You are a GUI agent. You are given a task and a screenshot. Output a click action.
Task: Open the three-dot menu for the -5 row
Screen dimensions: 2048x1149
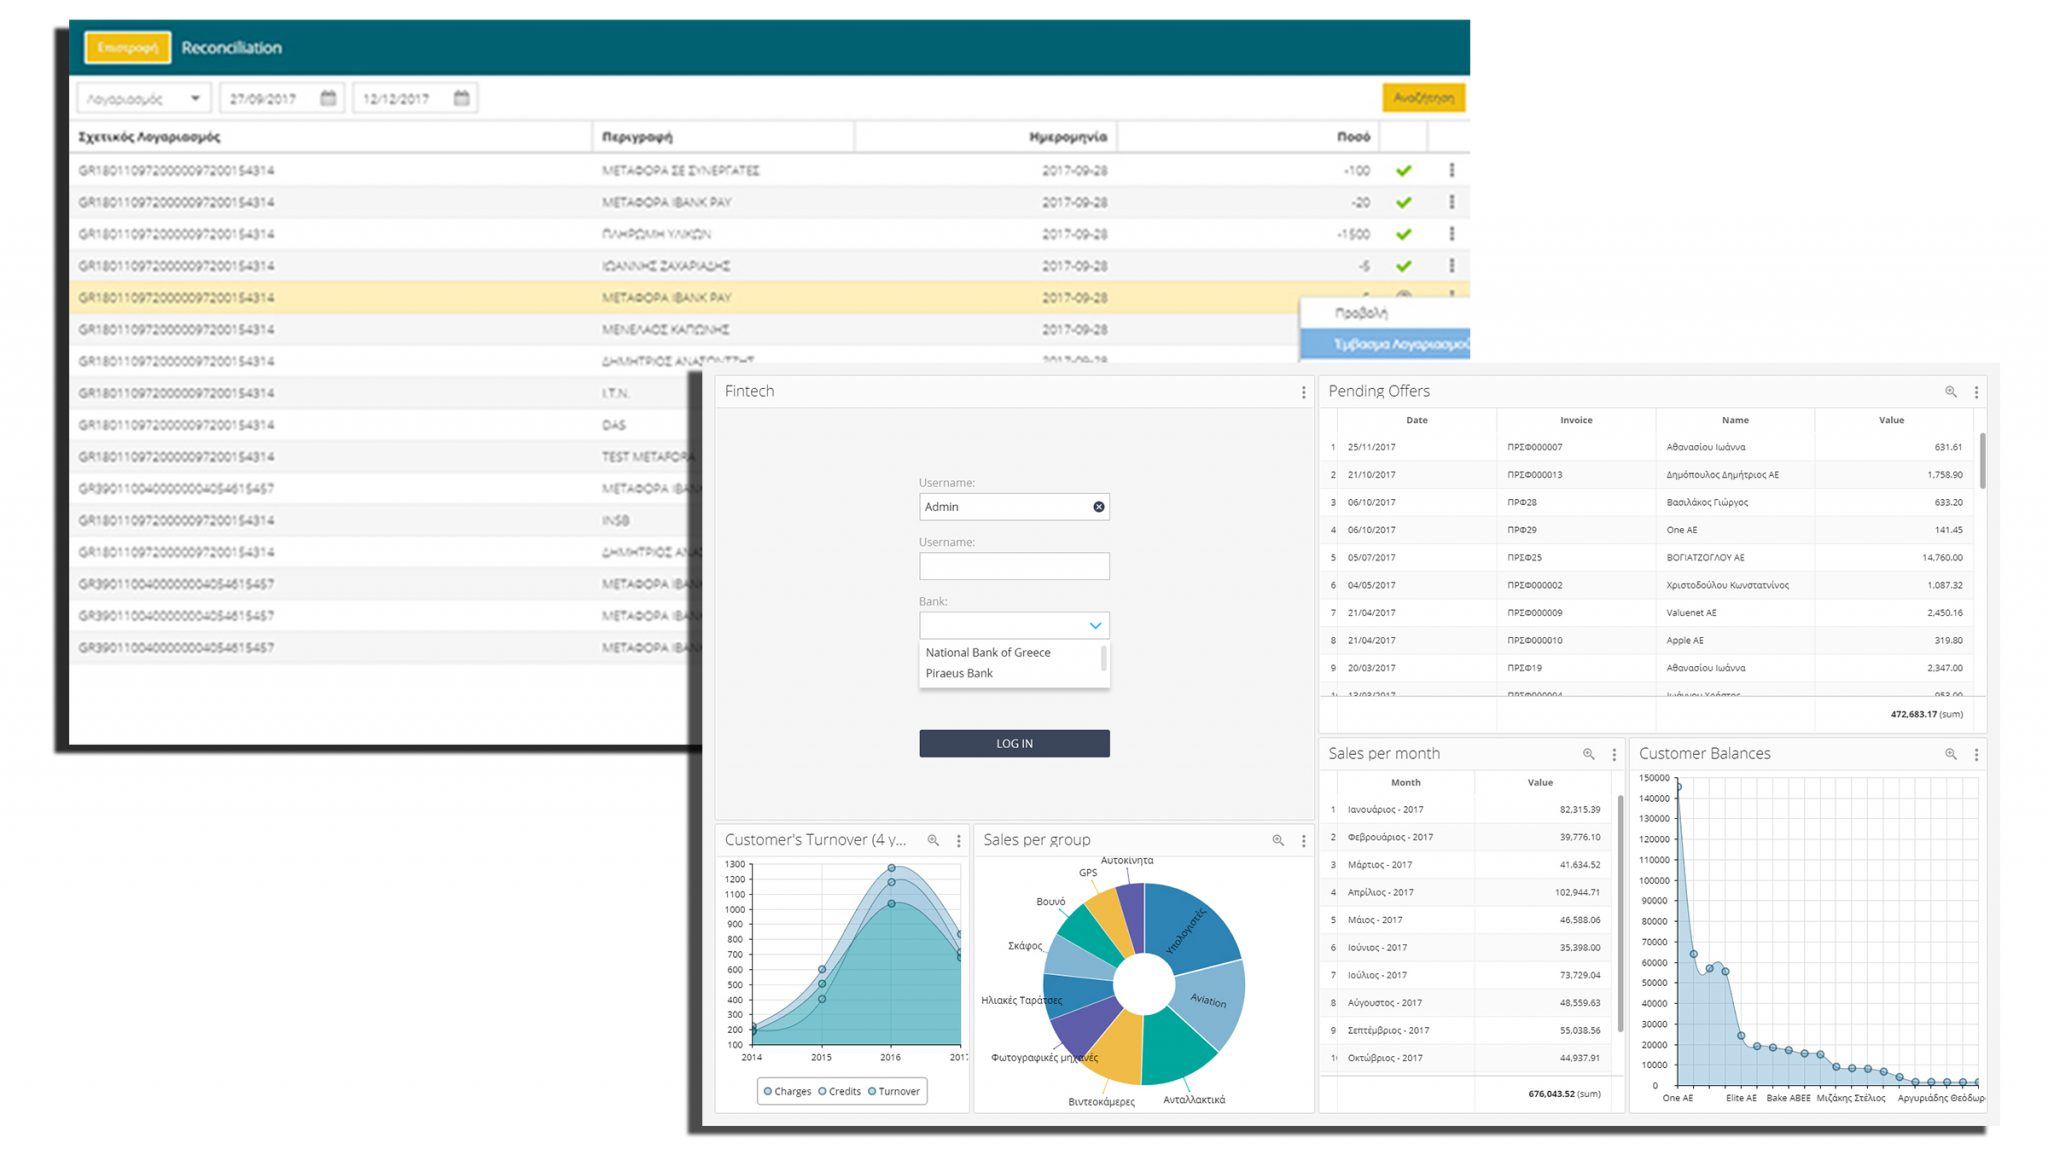pyautogui.click(x=1452, y=267)
